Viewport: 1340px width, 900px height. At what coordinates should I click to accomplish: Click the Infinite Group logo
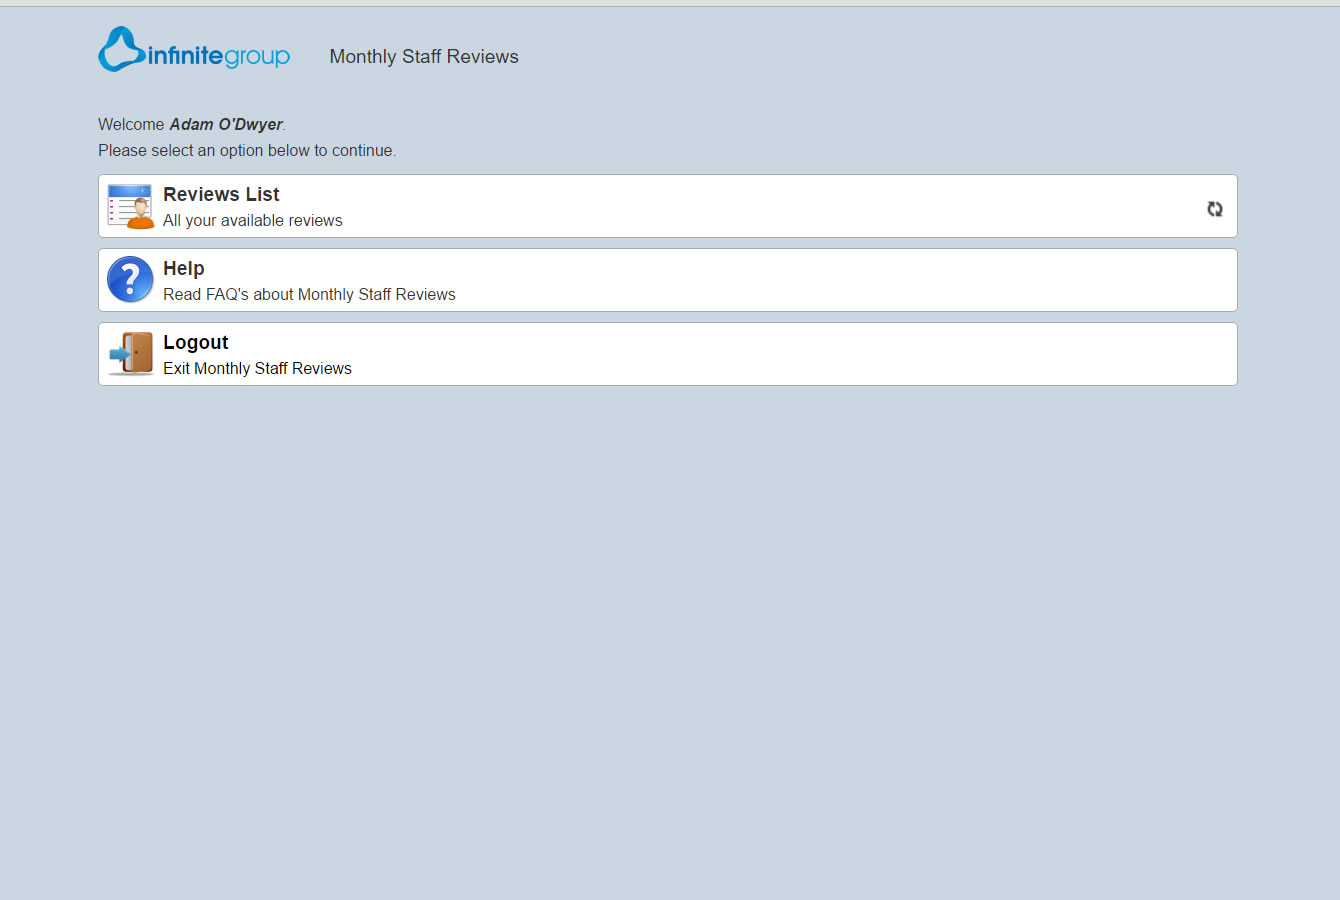pos(194,50)
